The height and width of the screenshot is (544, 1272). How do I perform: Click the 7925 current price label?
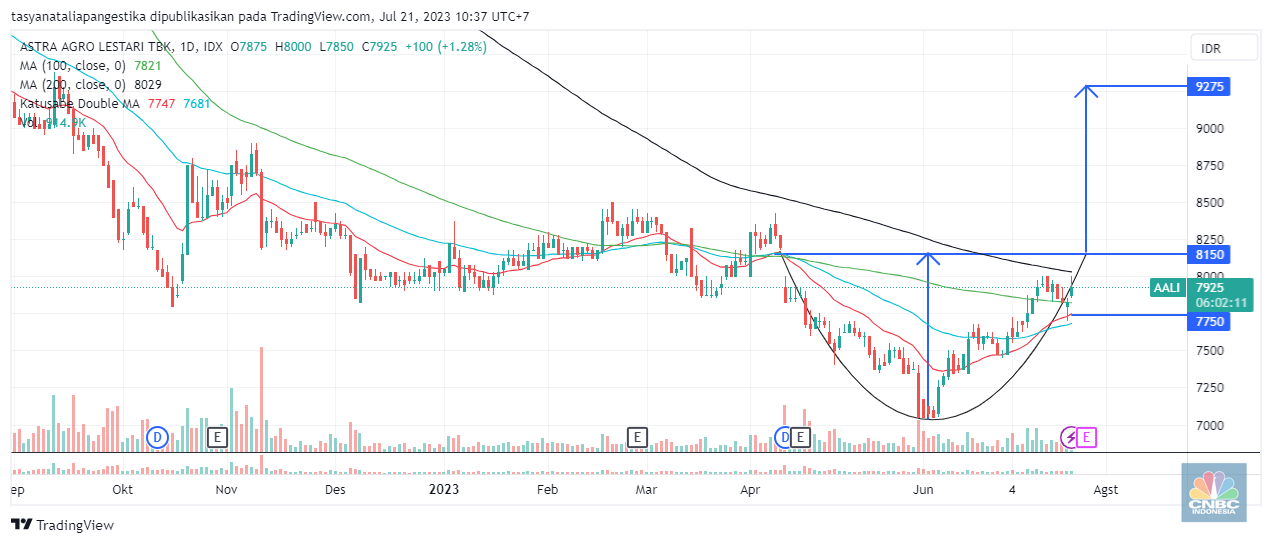coord(1210,287)
